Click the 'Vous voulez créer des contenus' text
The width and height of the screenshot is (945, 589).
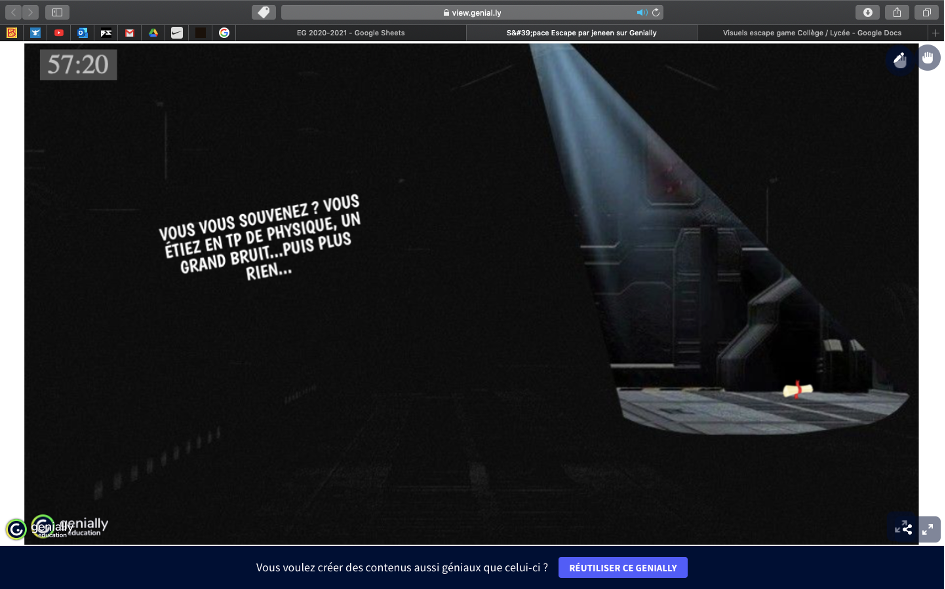402,568
